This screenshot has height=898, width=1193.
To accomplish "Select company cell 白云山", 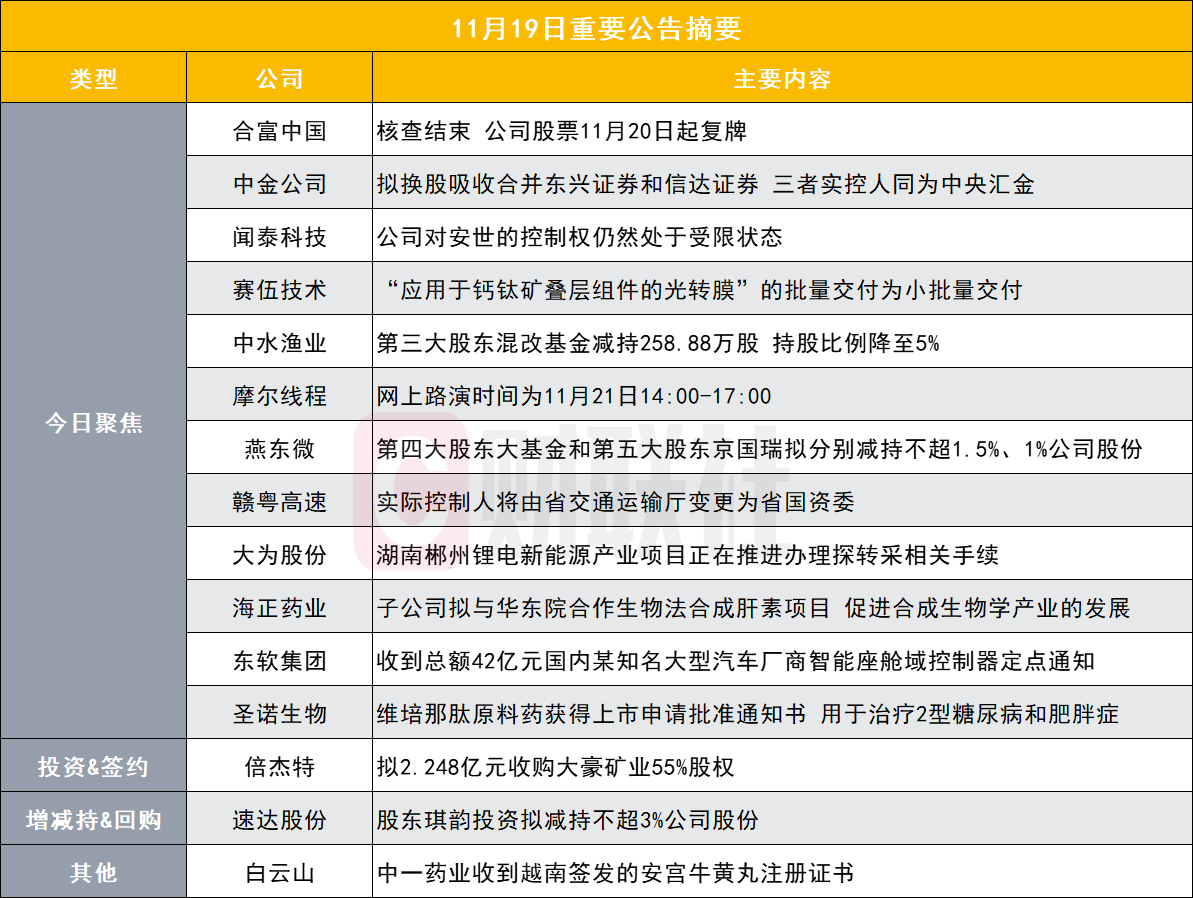I will coord(279,872).
